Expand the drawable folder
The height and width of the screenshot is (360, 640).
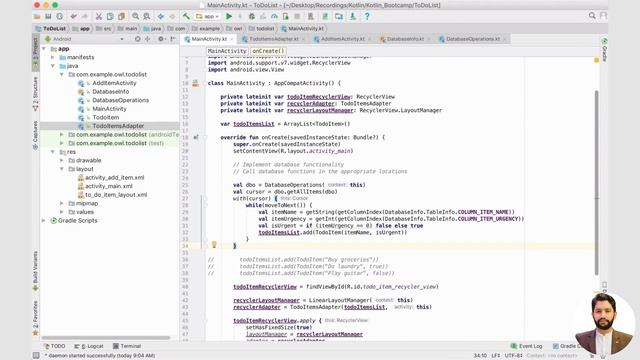tap(62, 160)
